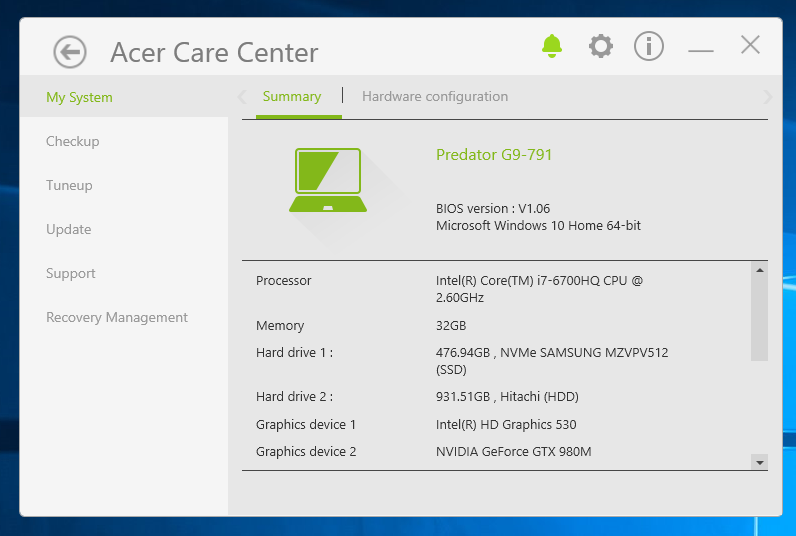Image resolution: width=796 pixels, height=536 pixels.
Task: Click the Hard drive 1 label
Action: click(x=294, y=353)
